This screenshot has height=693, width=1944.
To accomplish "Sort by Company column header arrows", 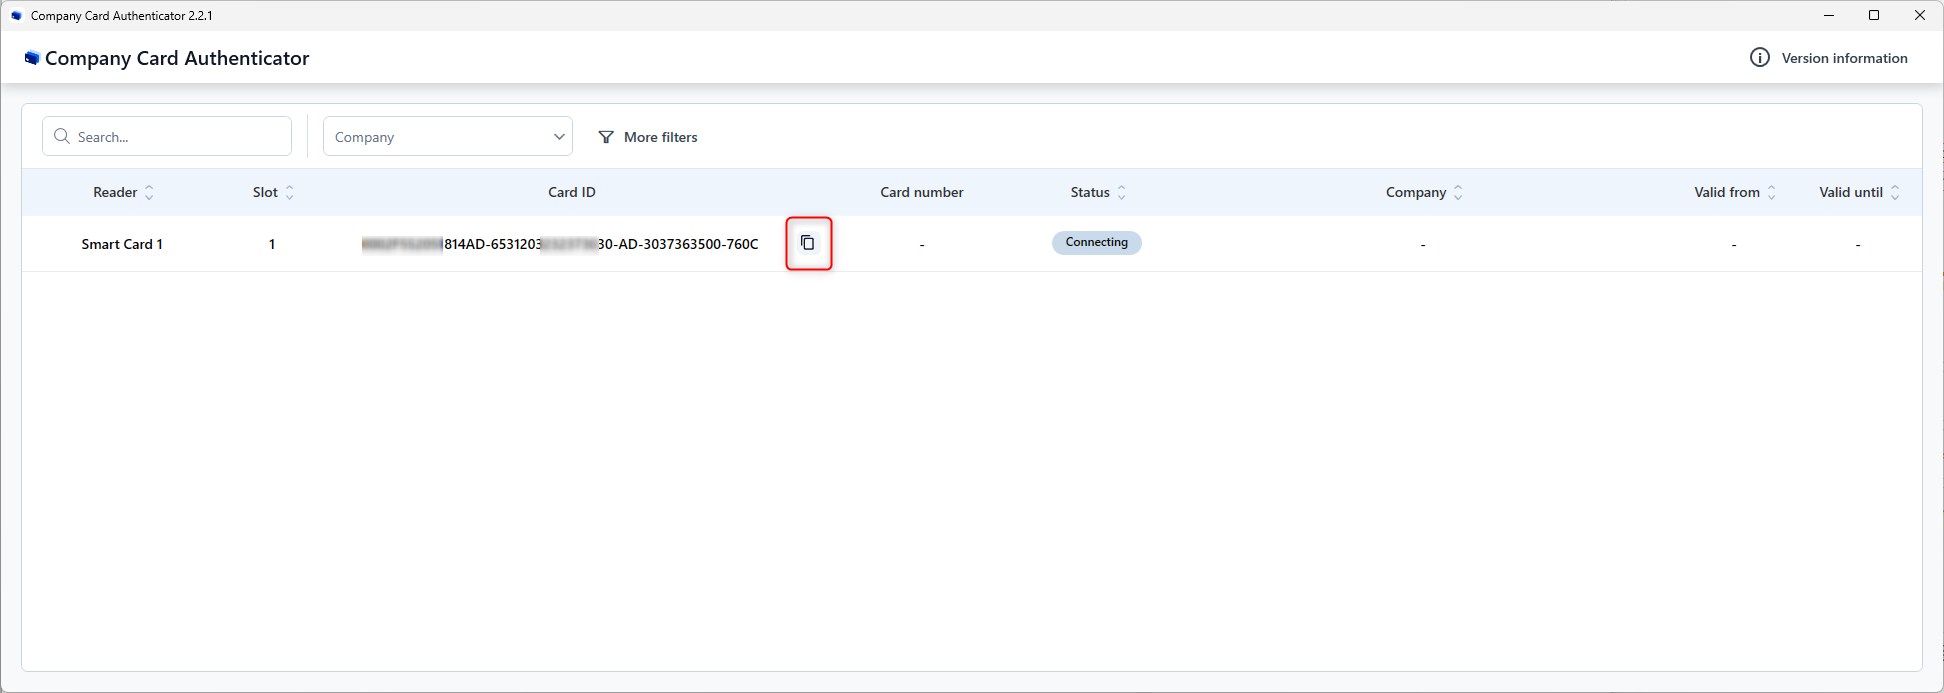I will 1458,192.
